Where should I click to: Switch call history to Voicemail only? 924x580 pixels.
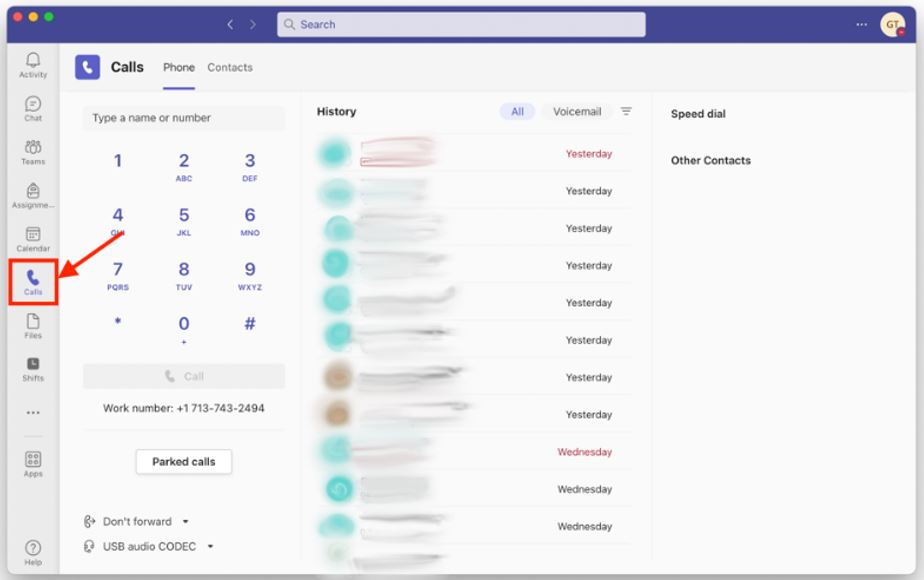point(576,111)
